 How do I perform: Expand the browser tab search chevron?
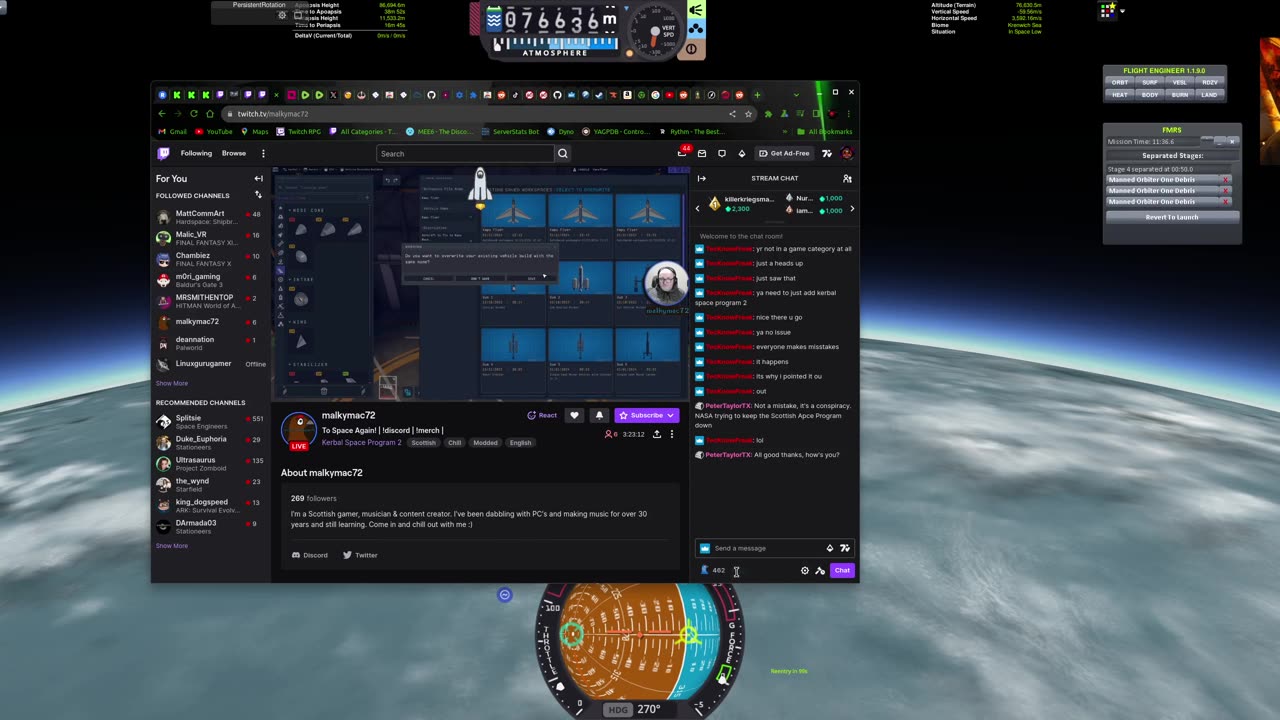tap(796, 95)
